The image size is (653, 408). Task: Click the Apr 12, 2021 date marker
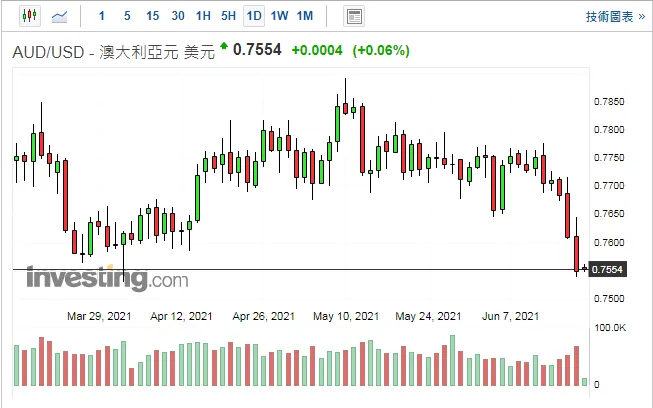point(181,316)
